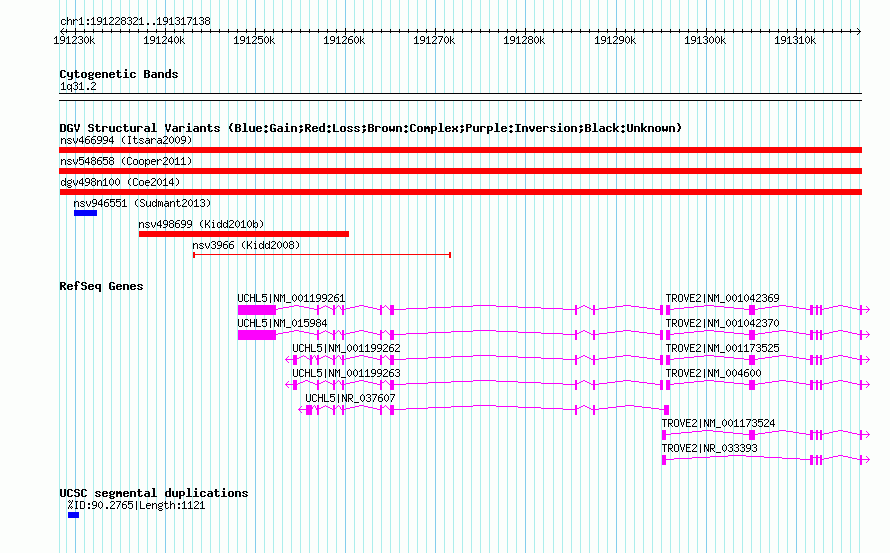Click the nsv466994 (Itsara2009) label
890x553 pixels.
pos(126,140)
